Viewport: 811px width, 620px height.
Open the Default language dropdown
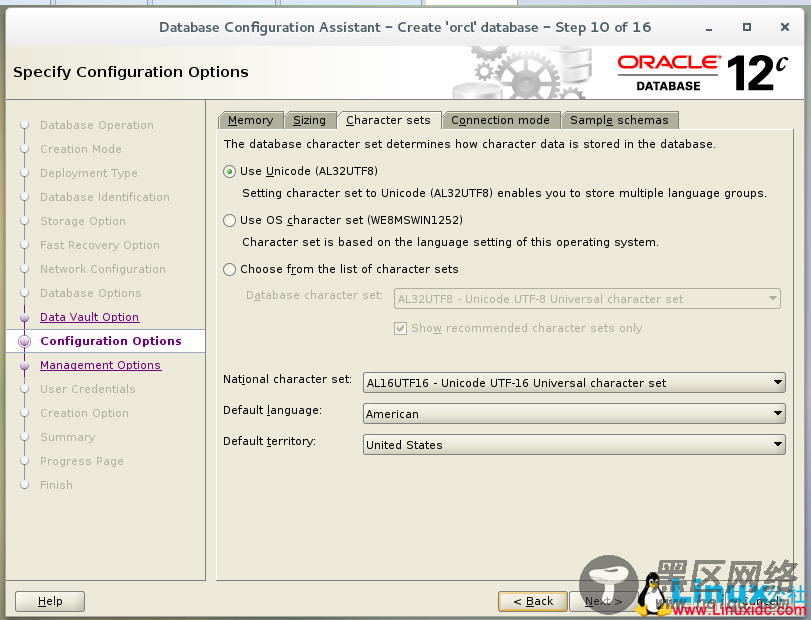click(574, 414)
